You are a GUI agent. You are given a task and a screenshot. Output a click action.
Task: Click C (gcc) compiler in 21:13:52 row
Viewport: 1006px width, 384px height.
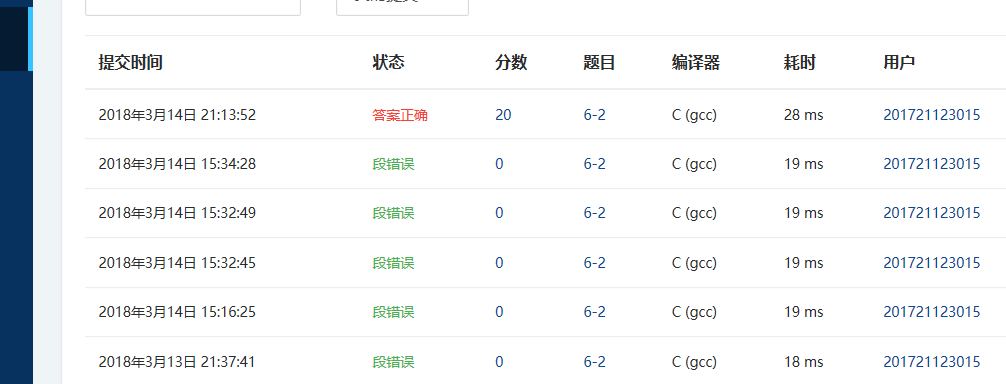click(x=694, y=115)
